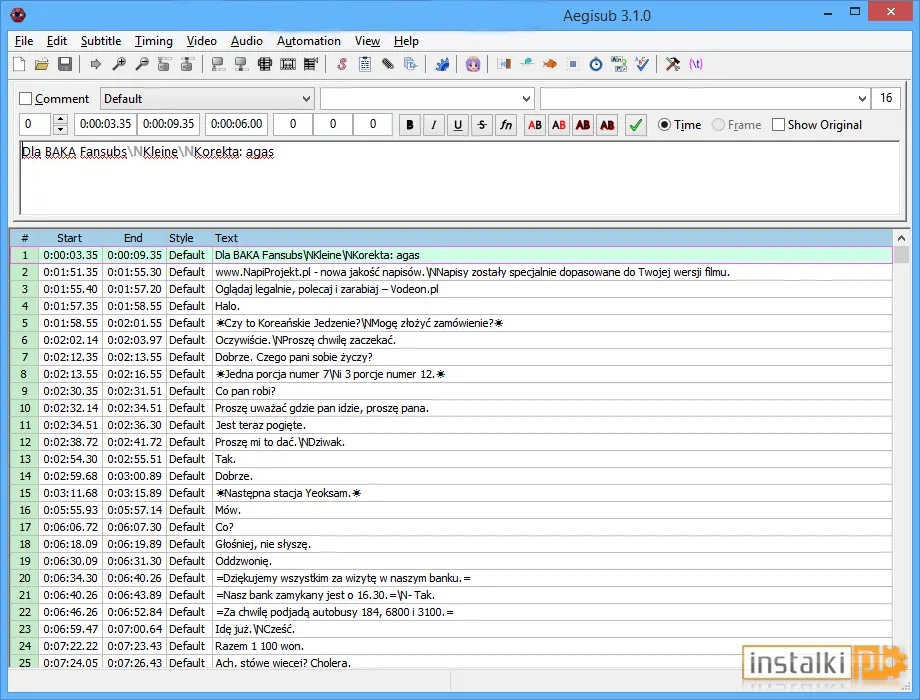Open the Options hammer and wrench icon
The image size is (920, 700).
(672, 64)
